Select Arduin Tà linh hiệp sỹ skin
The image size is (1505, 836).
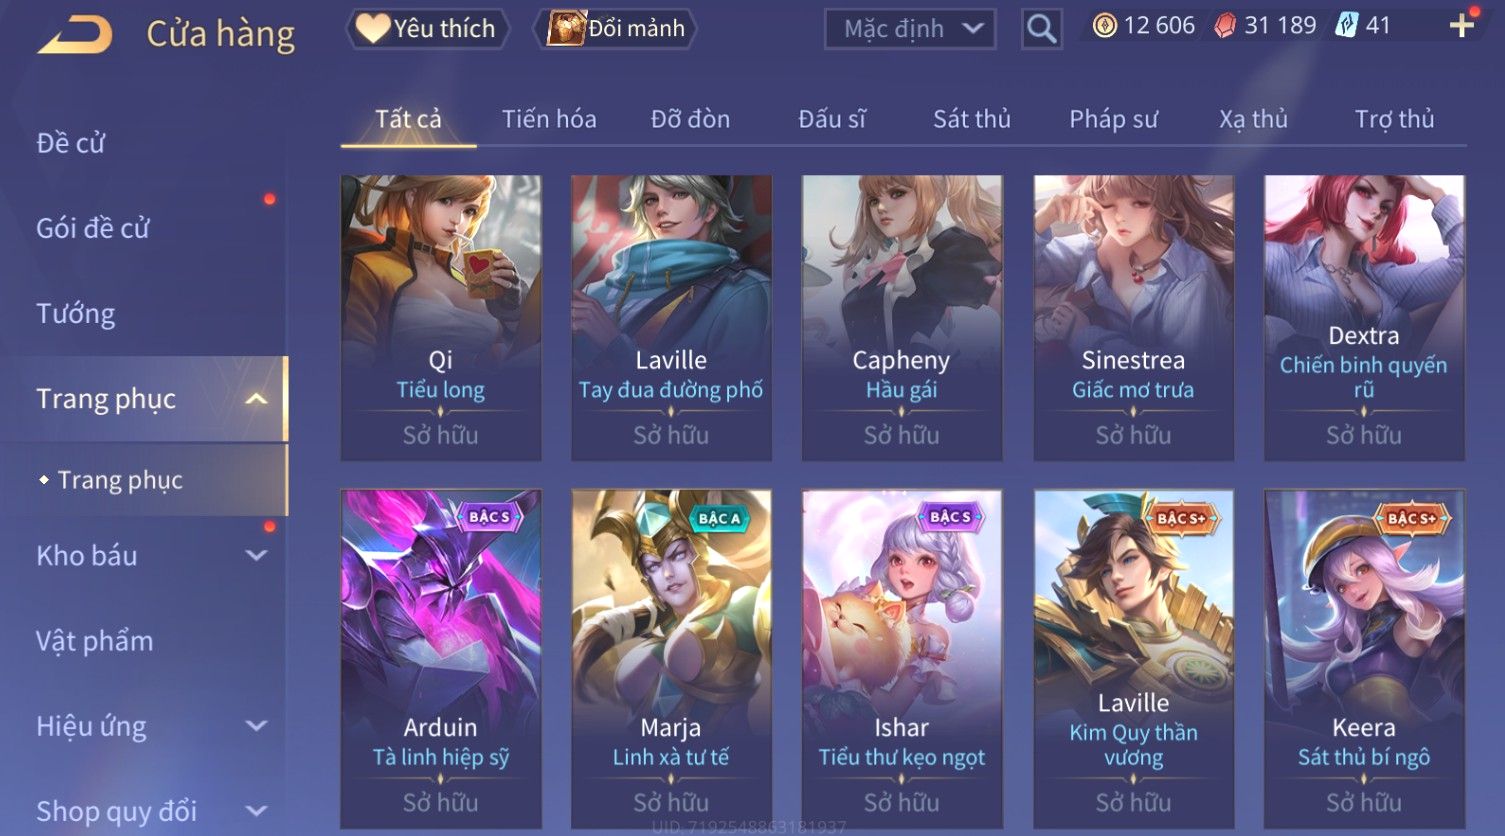(441, 659)
